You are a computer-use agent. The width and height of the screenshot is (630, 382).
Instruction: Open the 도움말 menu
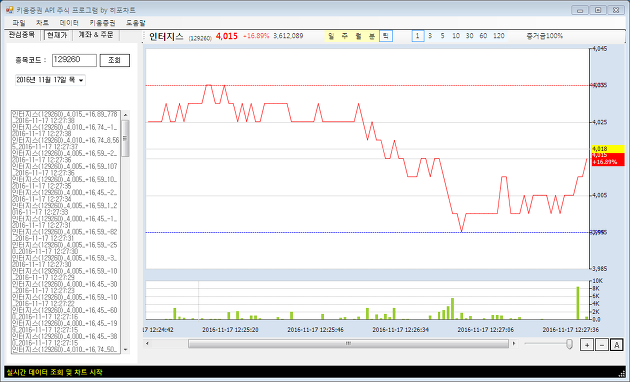135,23
